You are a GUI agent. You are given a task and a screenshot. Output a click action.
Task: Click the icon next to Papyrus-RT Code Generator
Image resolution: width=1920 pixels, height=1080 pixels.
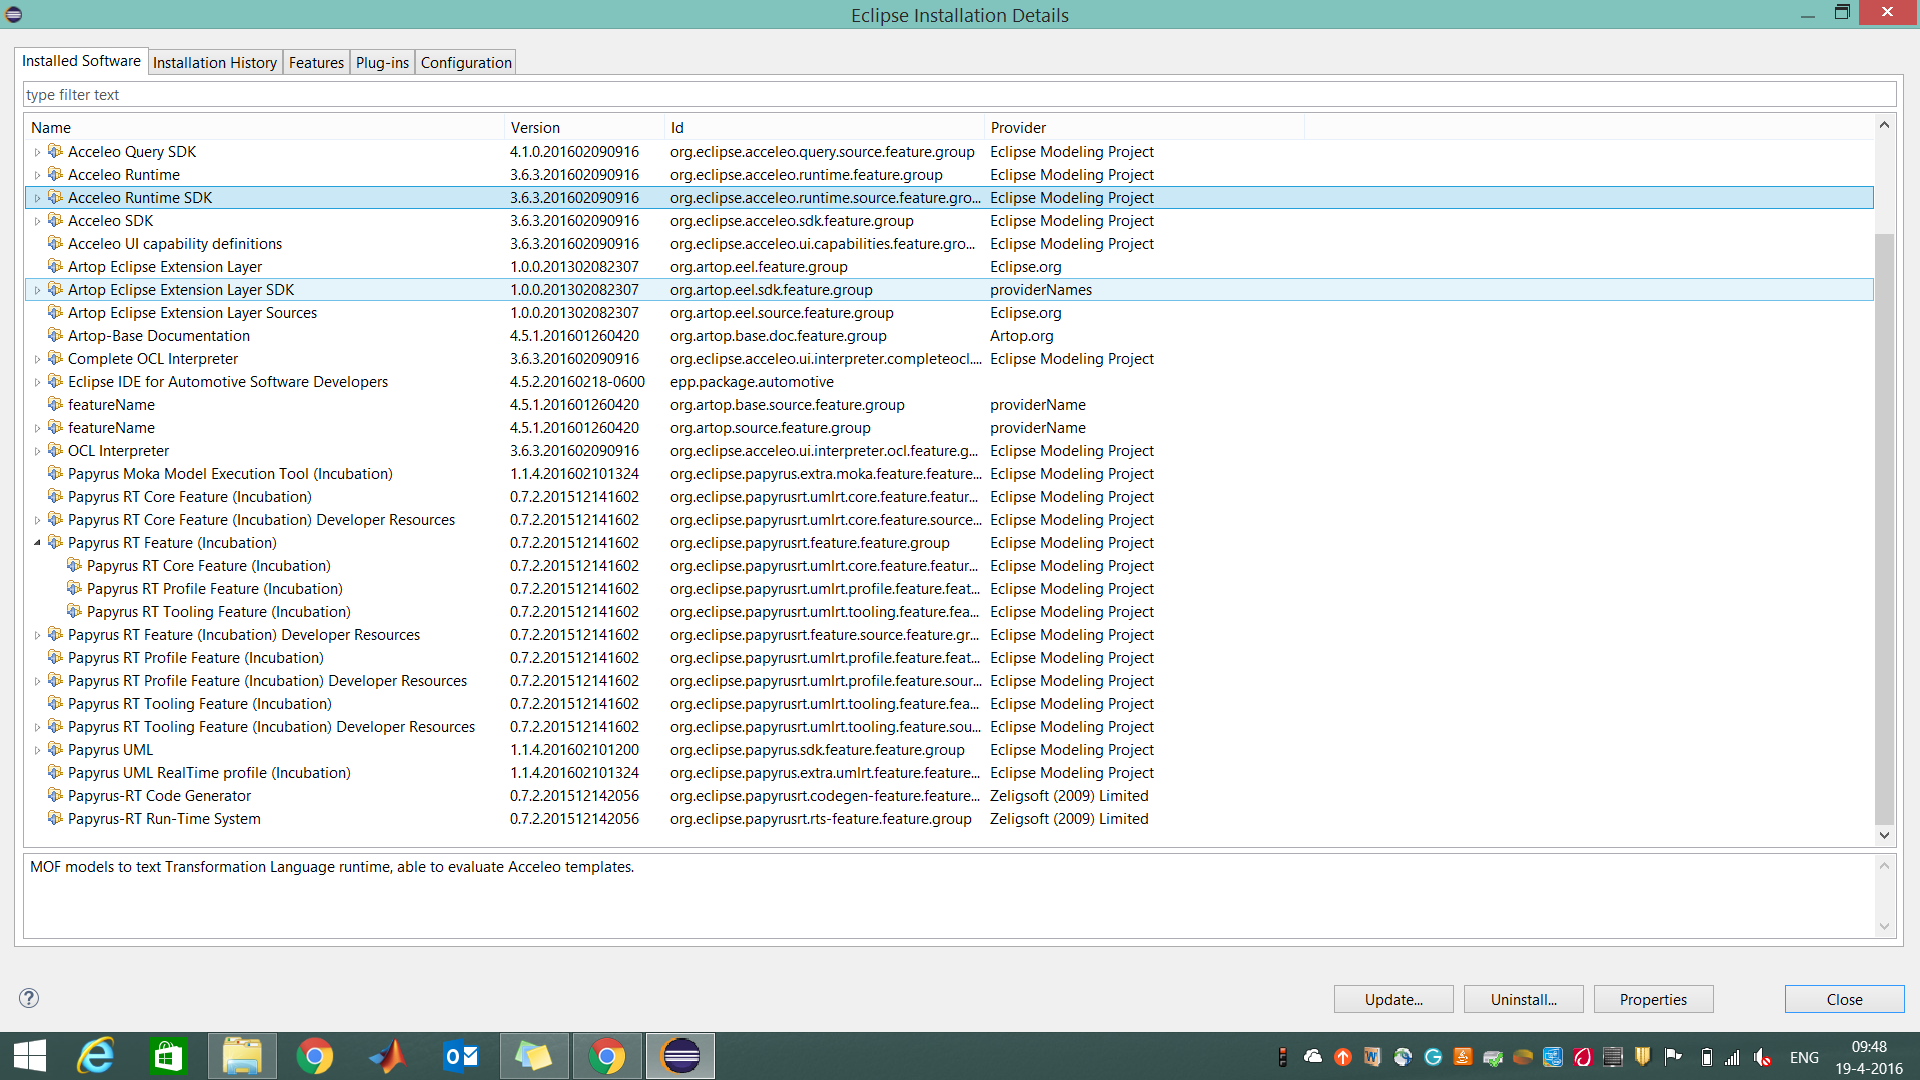point(55,795)
